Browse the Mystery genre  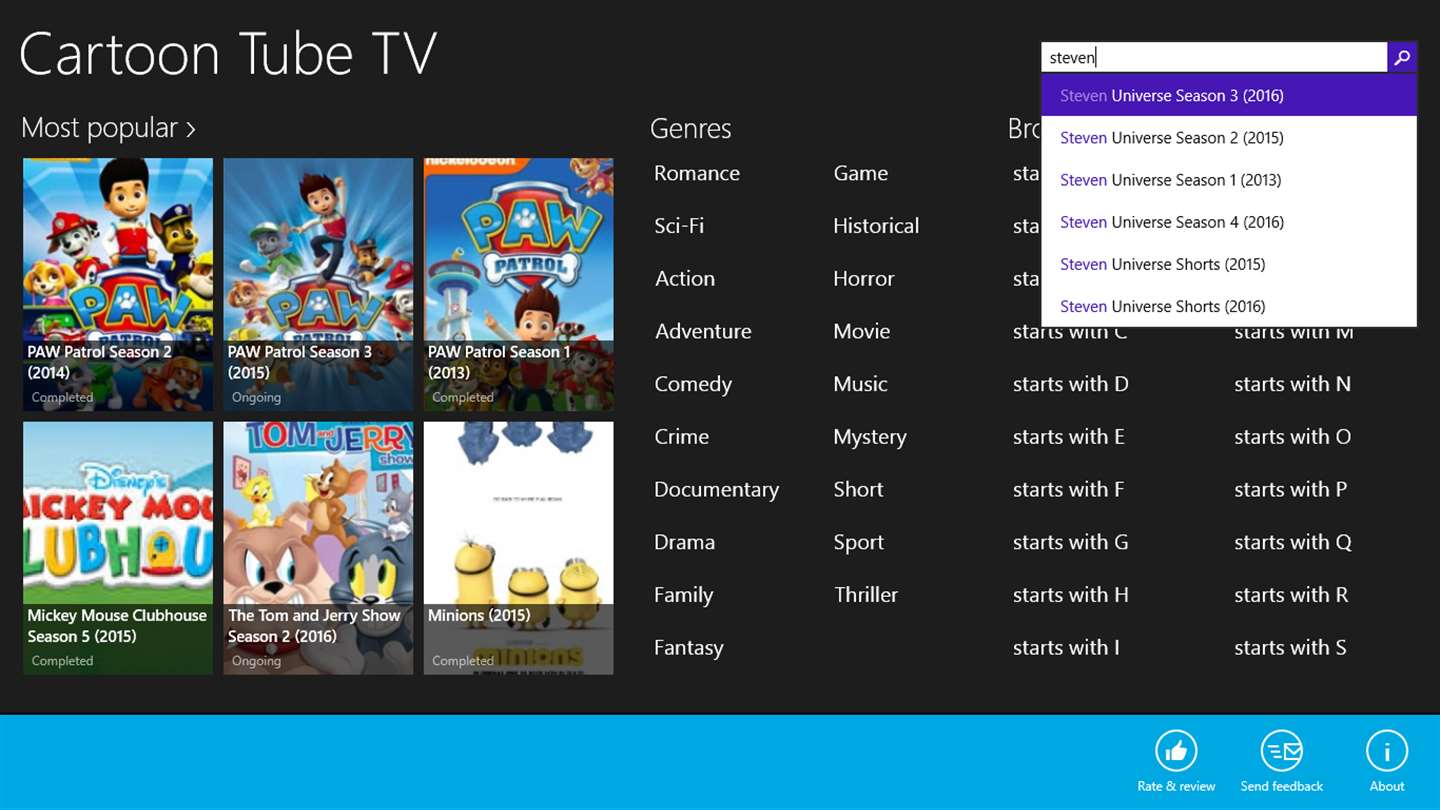[870, 437]
